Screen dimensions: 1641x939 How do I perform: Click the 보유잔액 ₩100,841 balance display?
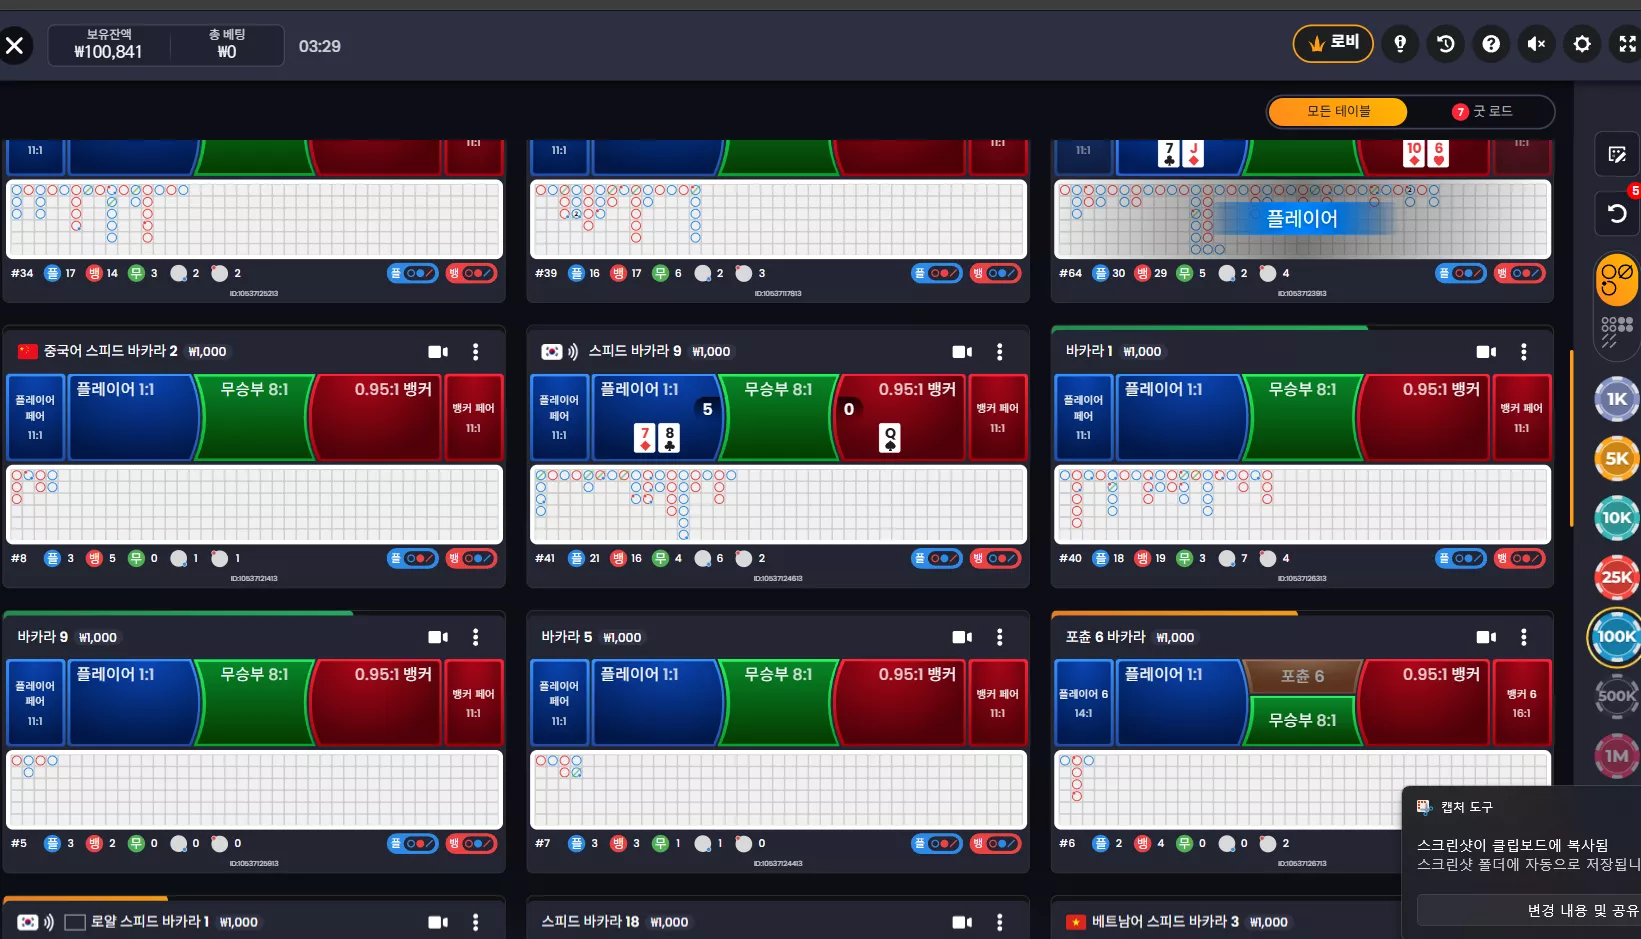click(108, 45)
